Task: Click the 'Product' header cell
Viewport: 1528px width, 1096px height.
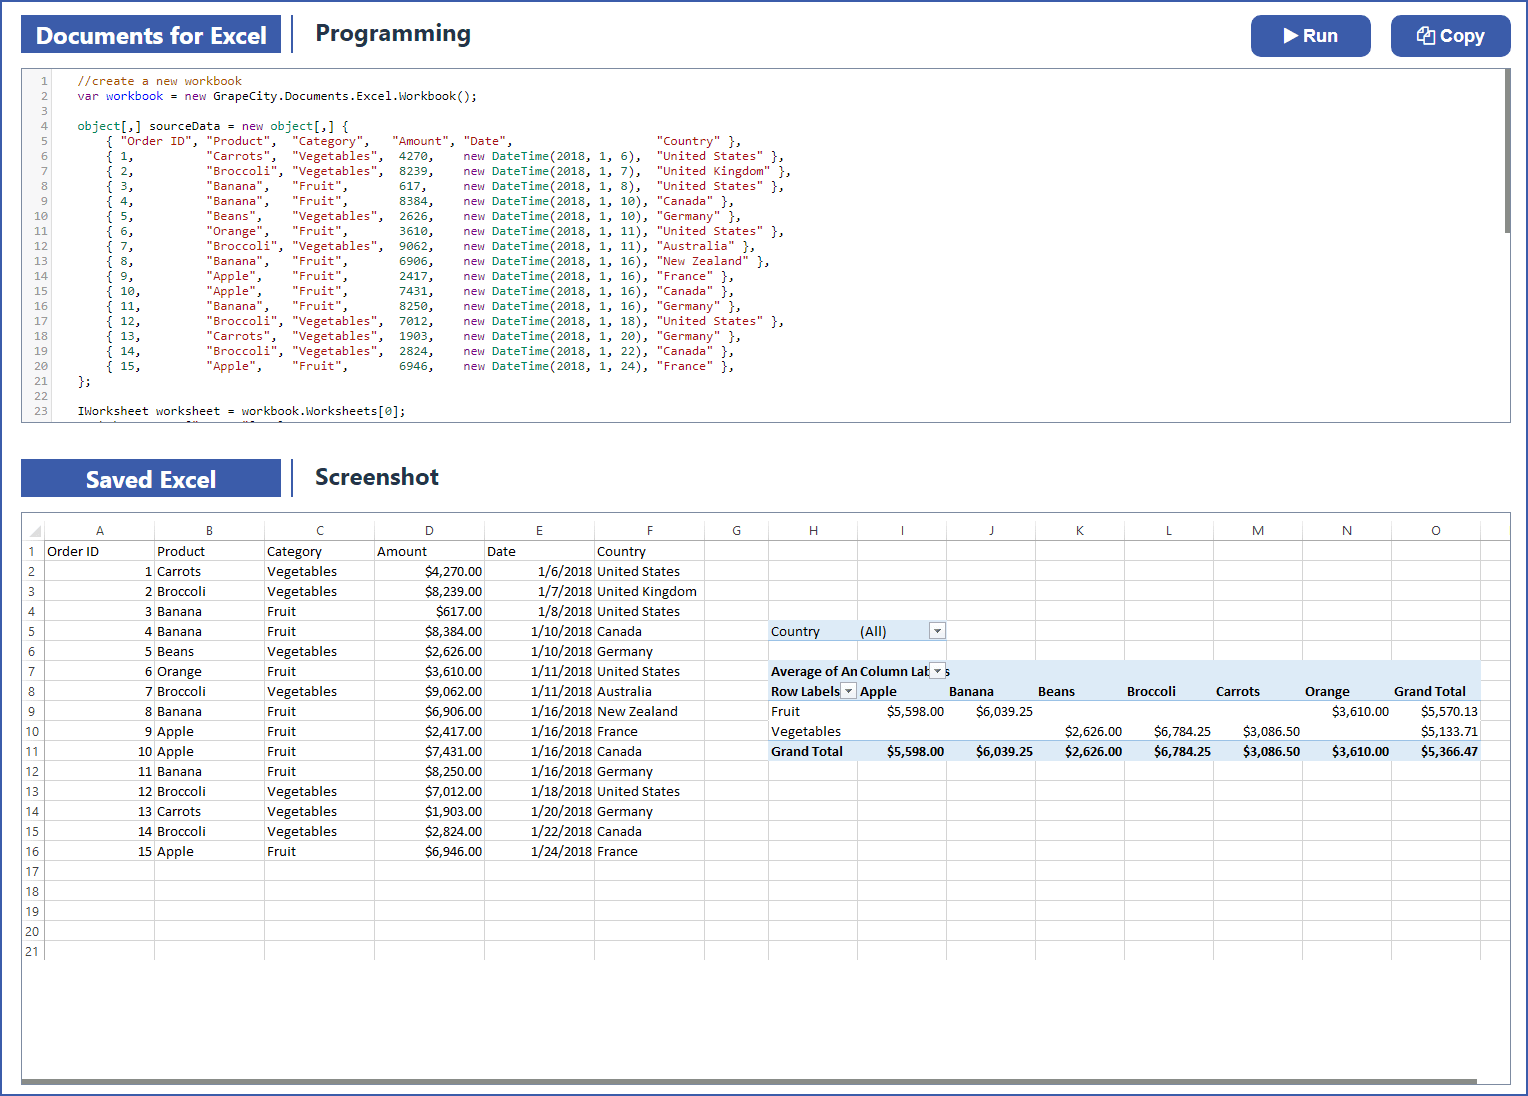Action: click(209, 551)
